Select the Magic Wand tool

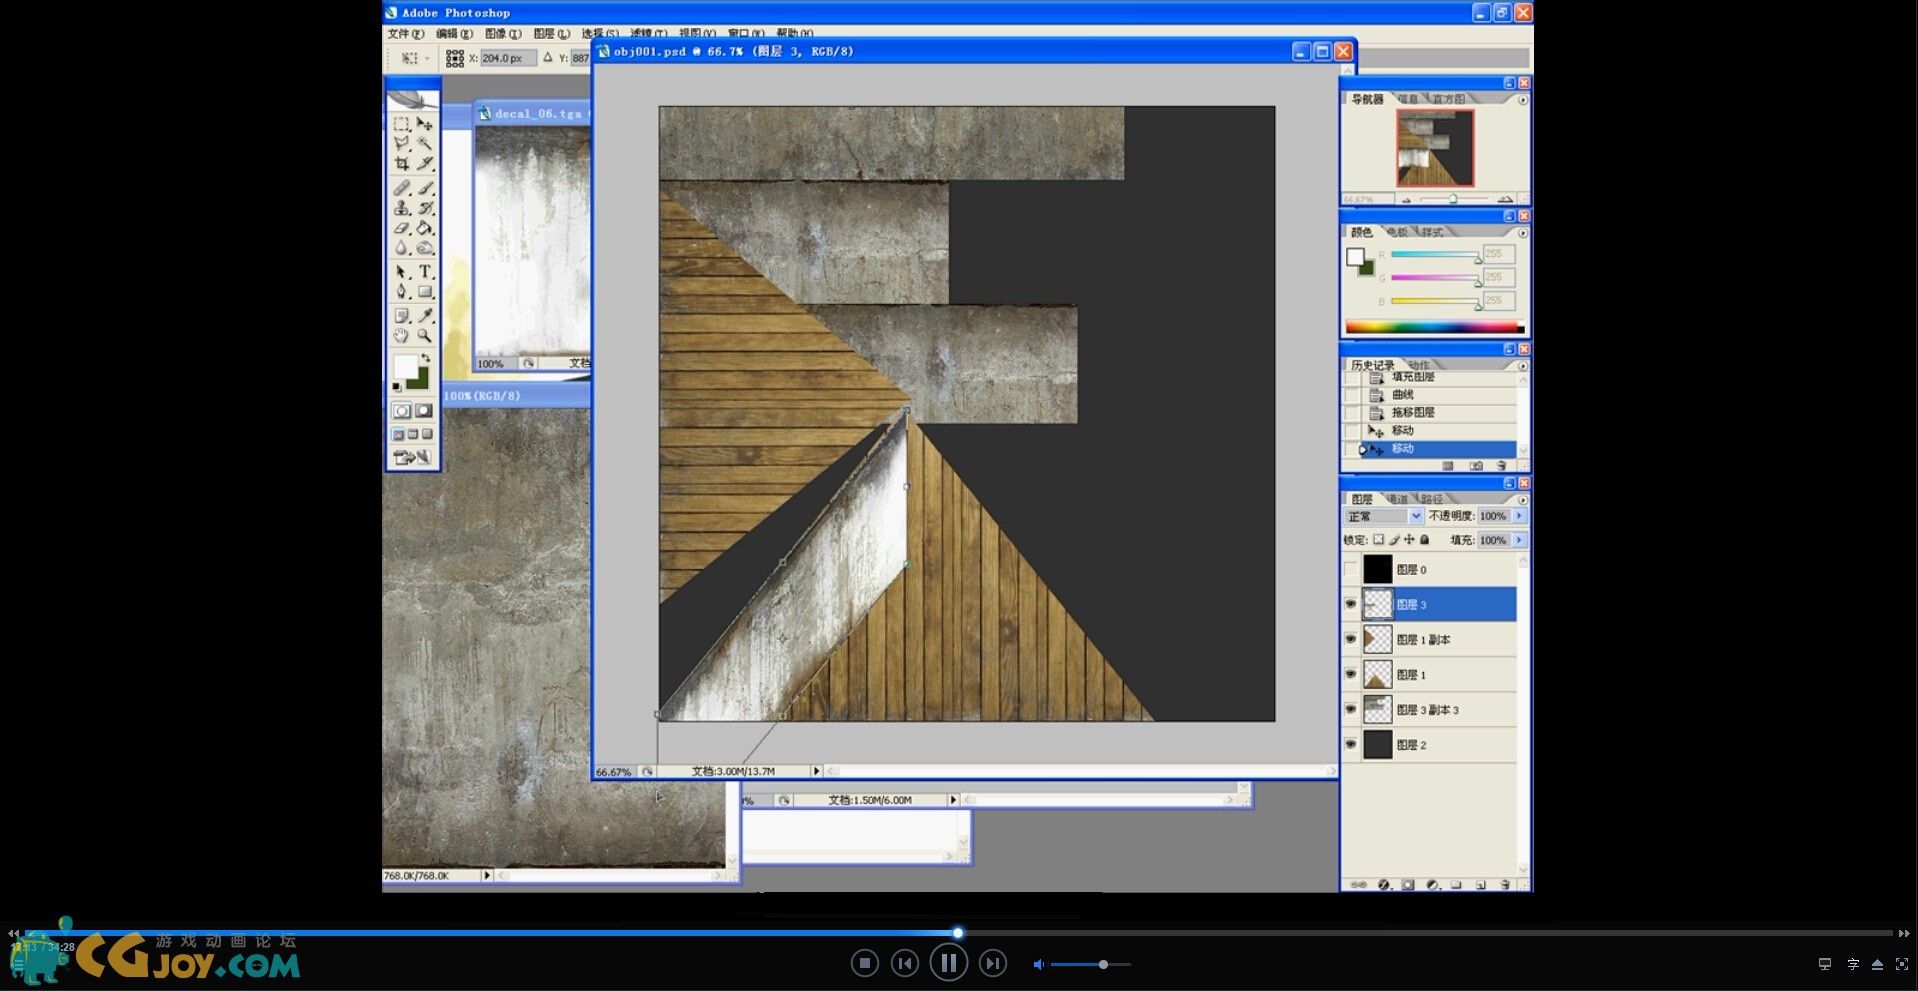click(425, 144)
